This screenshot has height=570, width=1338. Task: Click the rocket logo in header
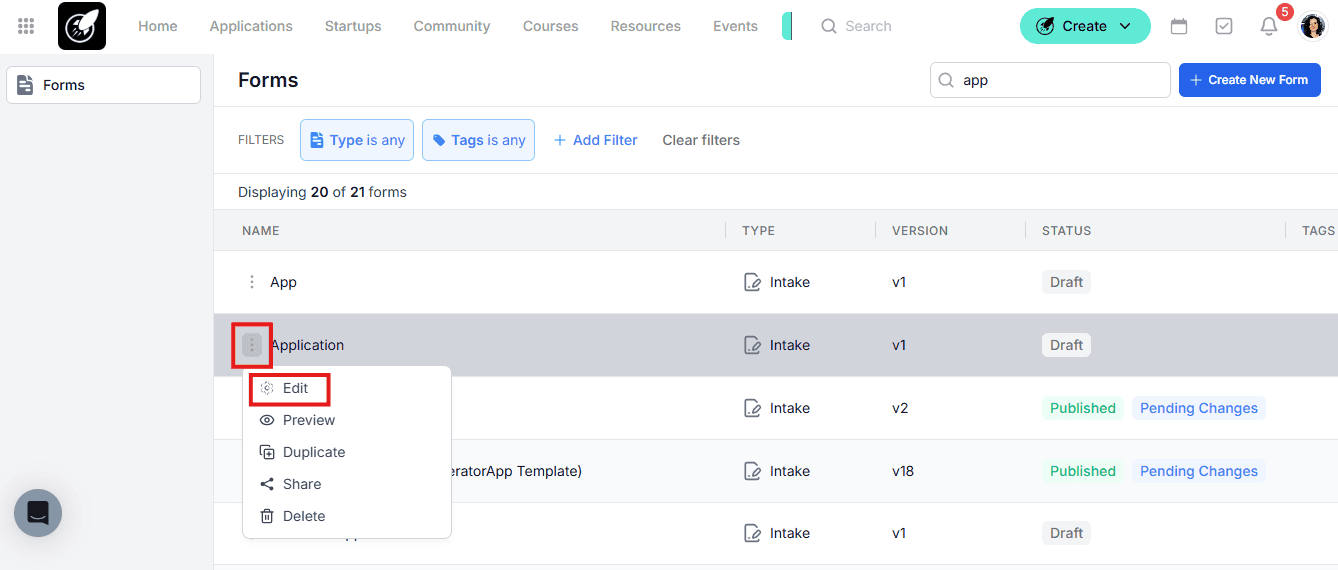click(x=82, y=27)
